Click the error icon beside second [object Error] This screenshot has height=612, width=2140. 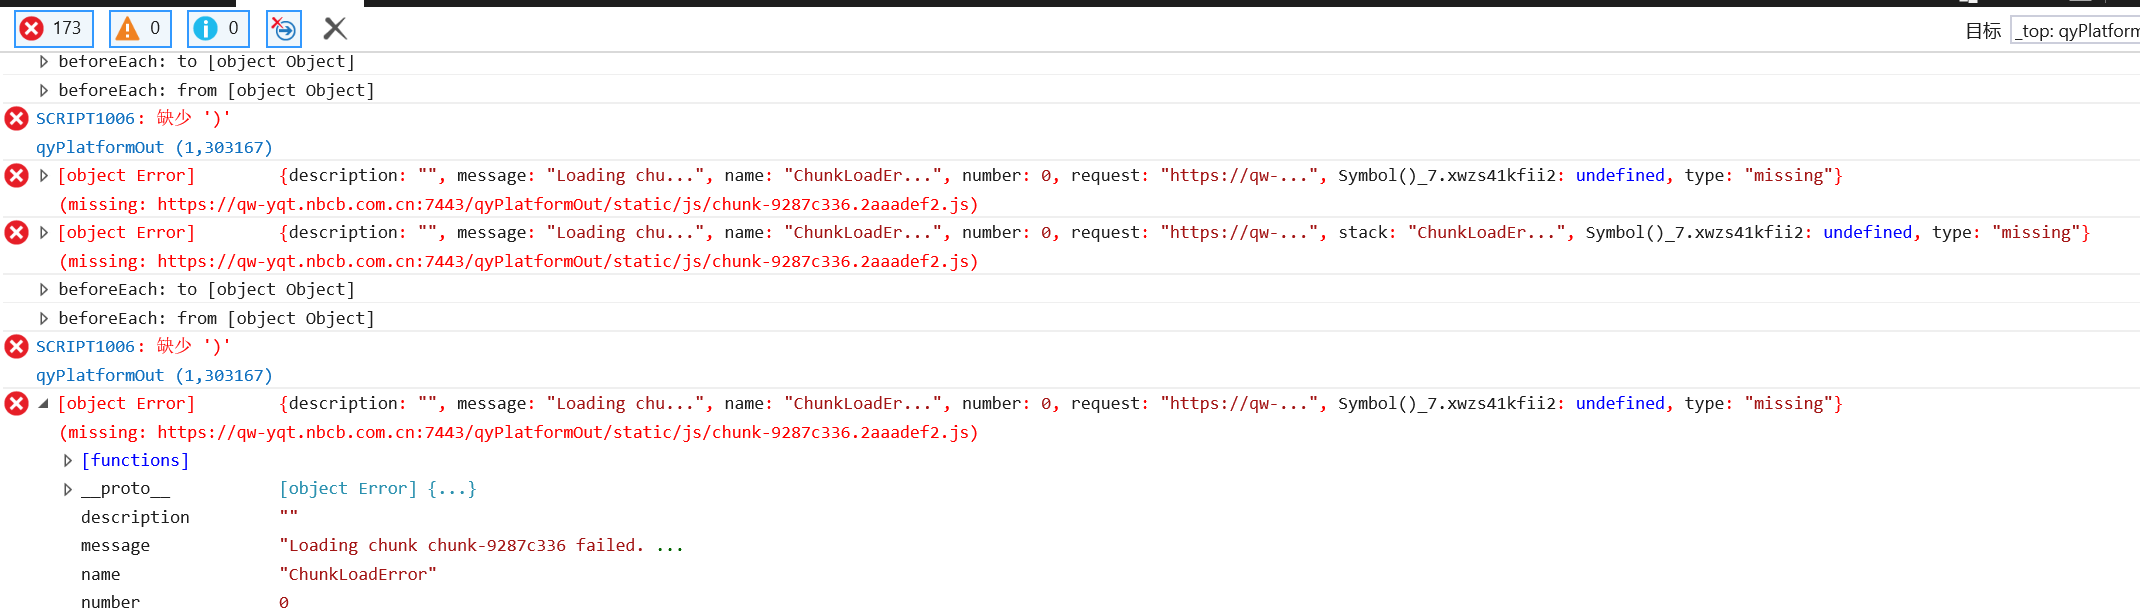click(17, 233)
